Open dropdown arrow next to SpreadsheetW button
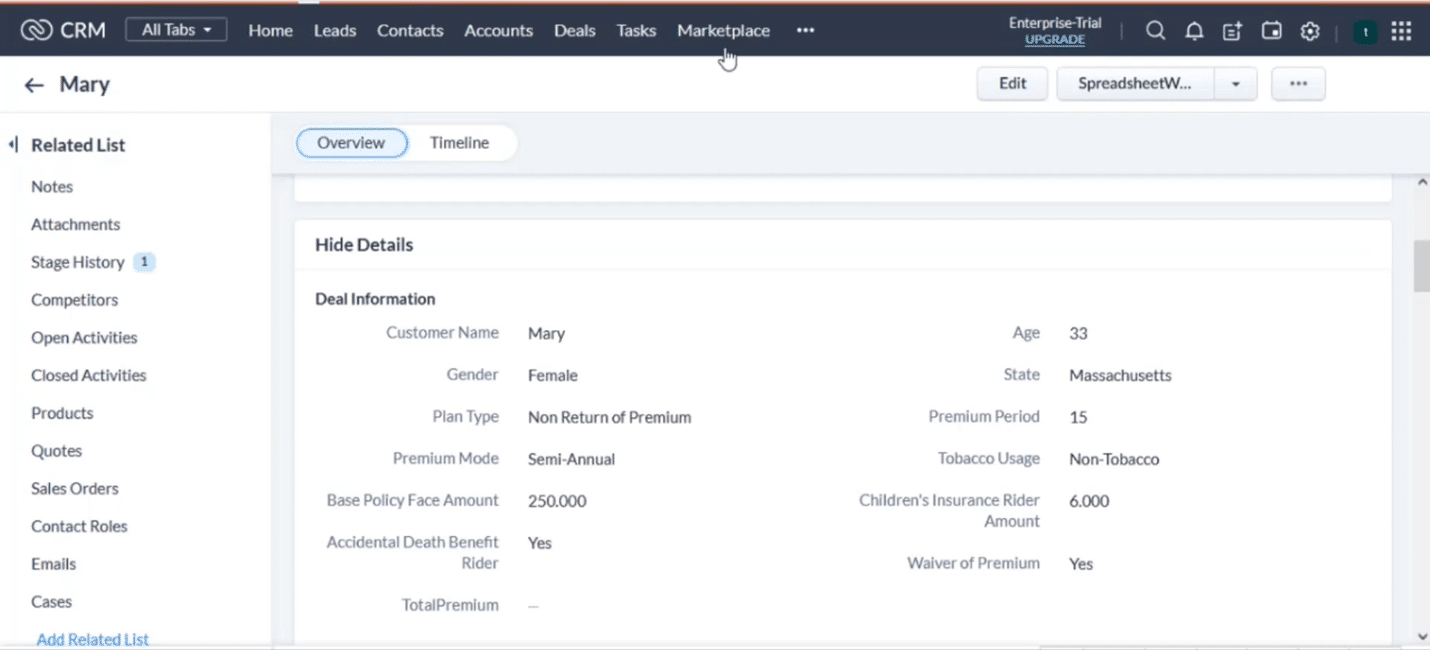Screen dimensions: 1430x650 click(x=1236, y=85)
